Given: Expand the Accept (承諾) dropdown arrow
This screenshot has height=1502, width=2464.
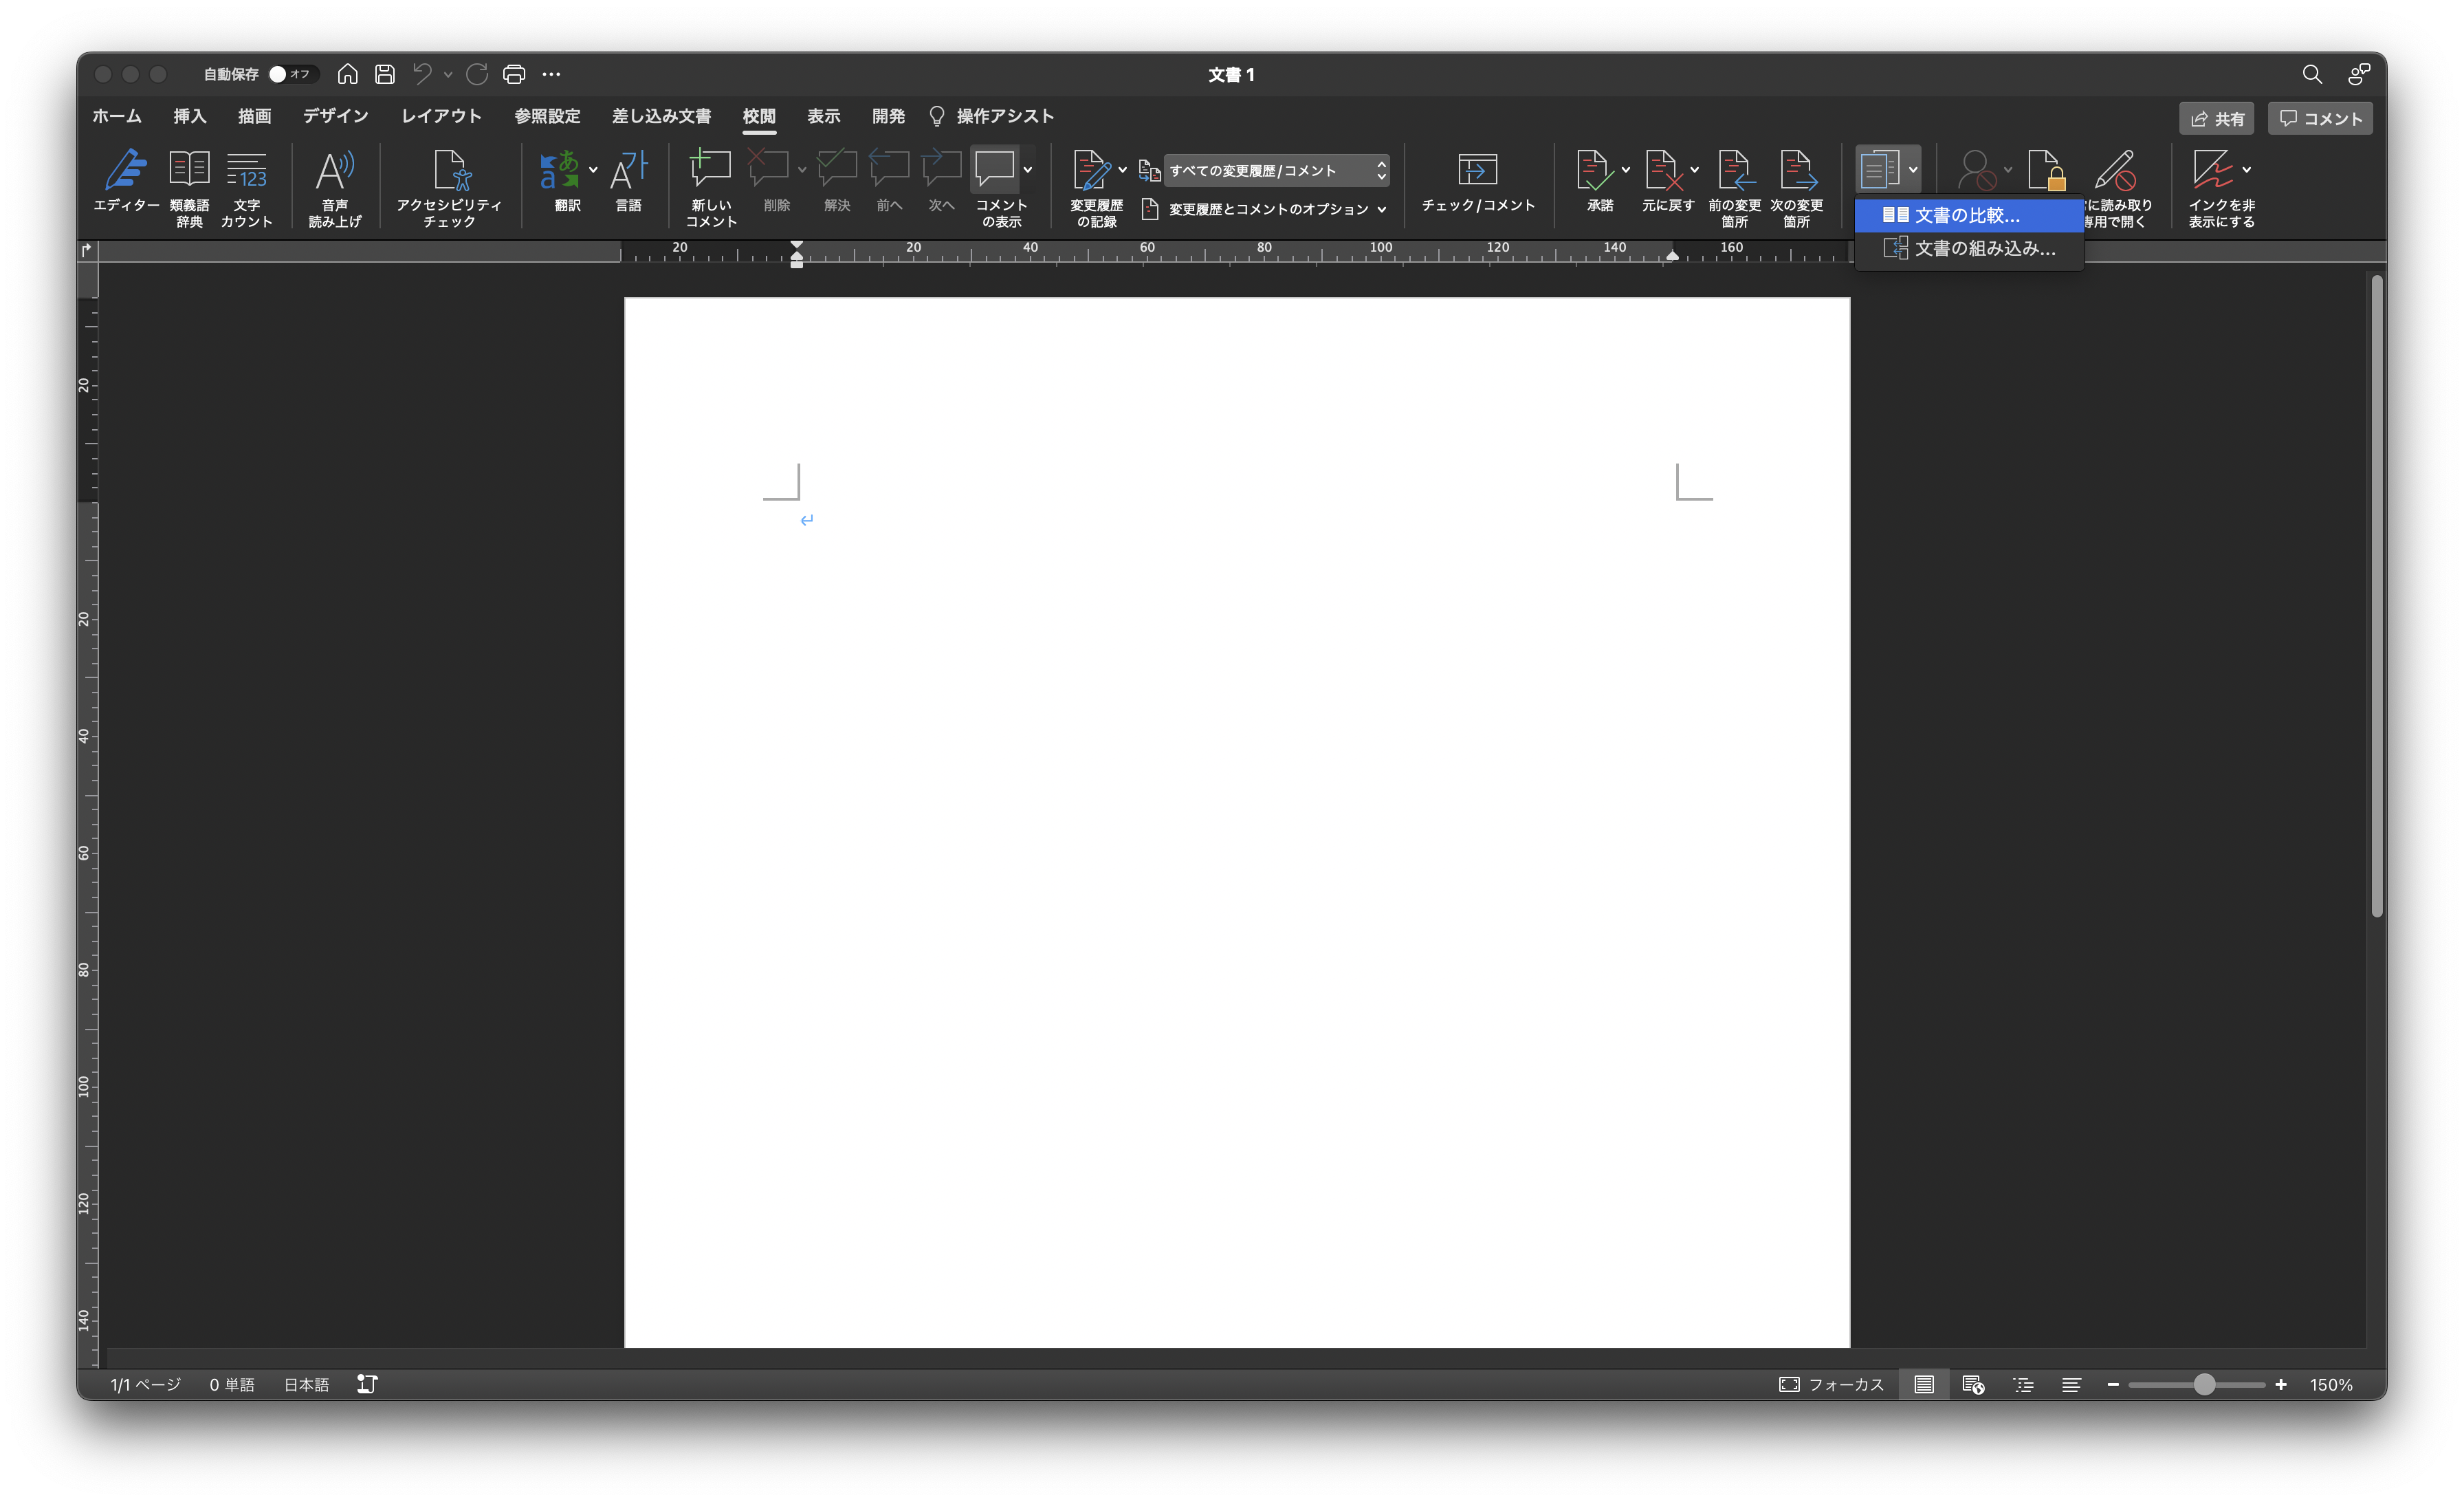Looking at the screenshot, I should 1625,170.
